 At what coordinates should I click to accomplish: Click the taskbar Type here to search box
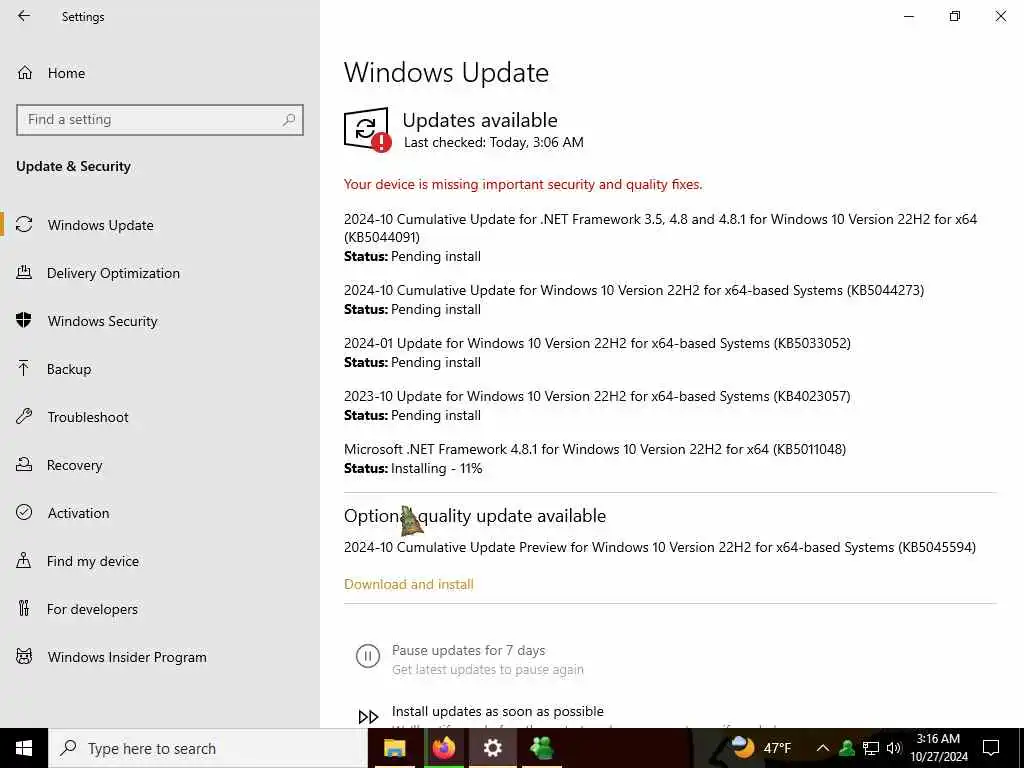click(208, 748)
